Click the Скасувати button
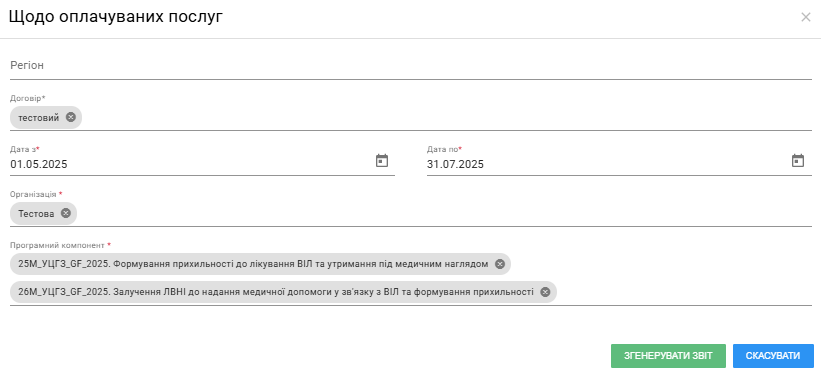The width and height of the screenshot is (821, 373). pos(773,356)
